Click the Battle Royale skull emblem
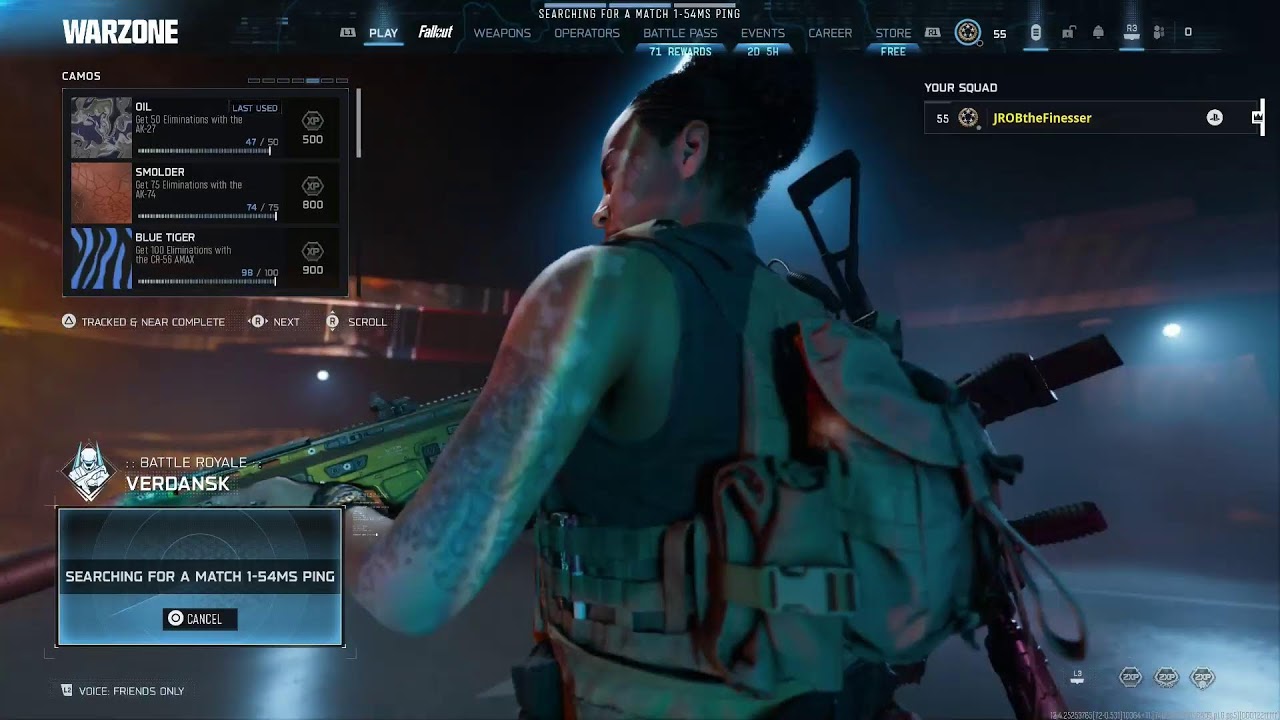1280x720 pixels. tap(88, 471)
